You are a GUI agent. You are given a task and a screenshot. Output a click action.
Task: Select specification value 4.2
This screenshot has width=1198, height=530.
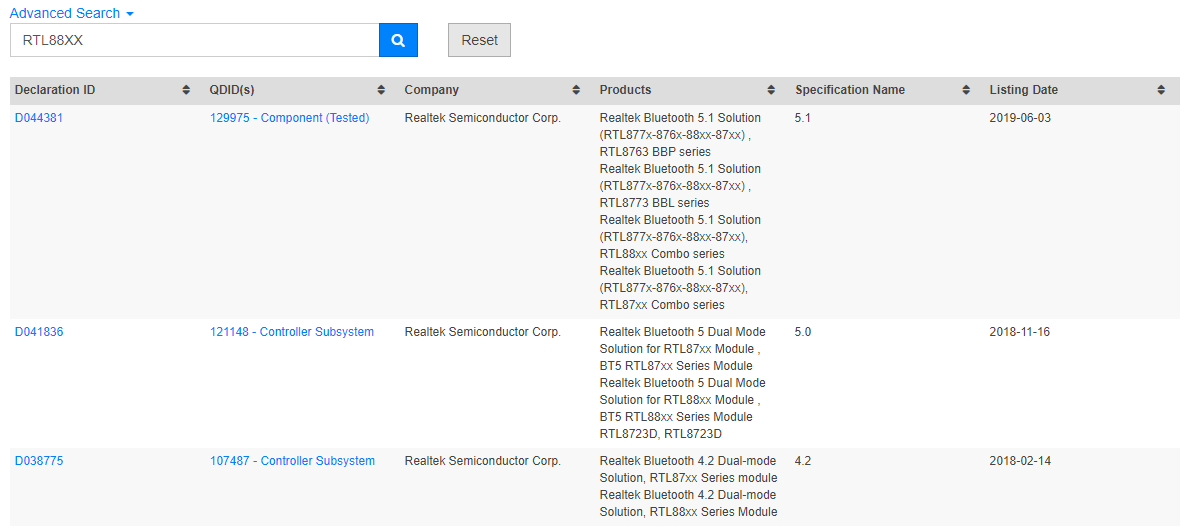pyautogui.click(x=802, y=461)
